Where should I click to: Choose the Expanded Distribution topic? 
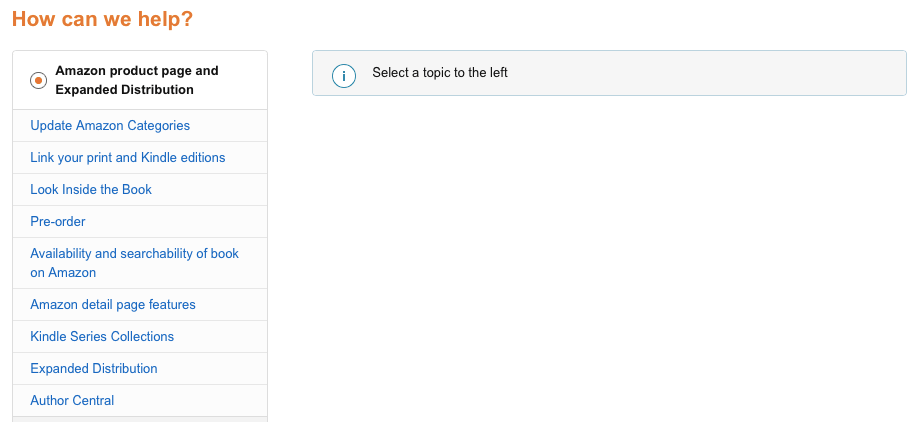pos(94,369)
